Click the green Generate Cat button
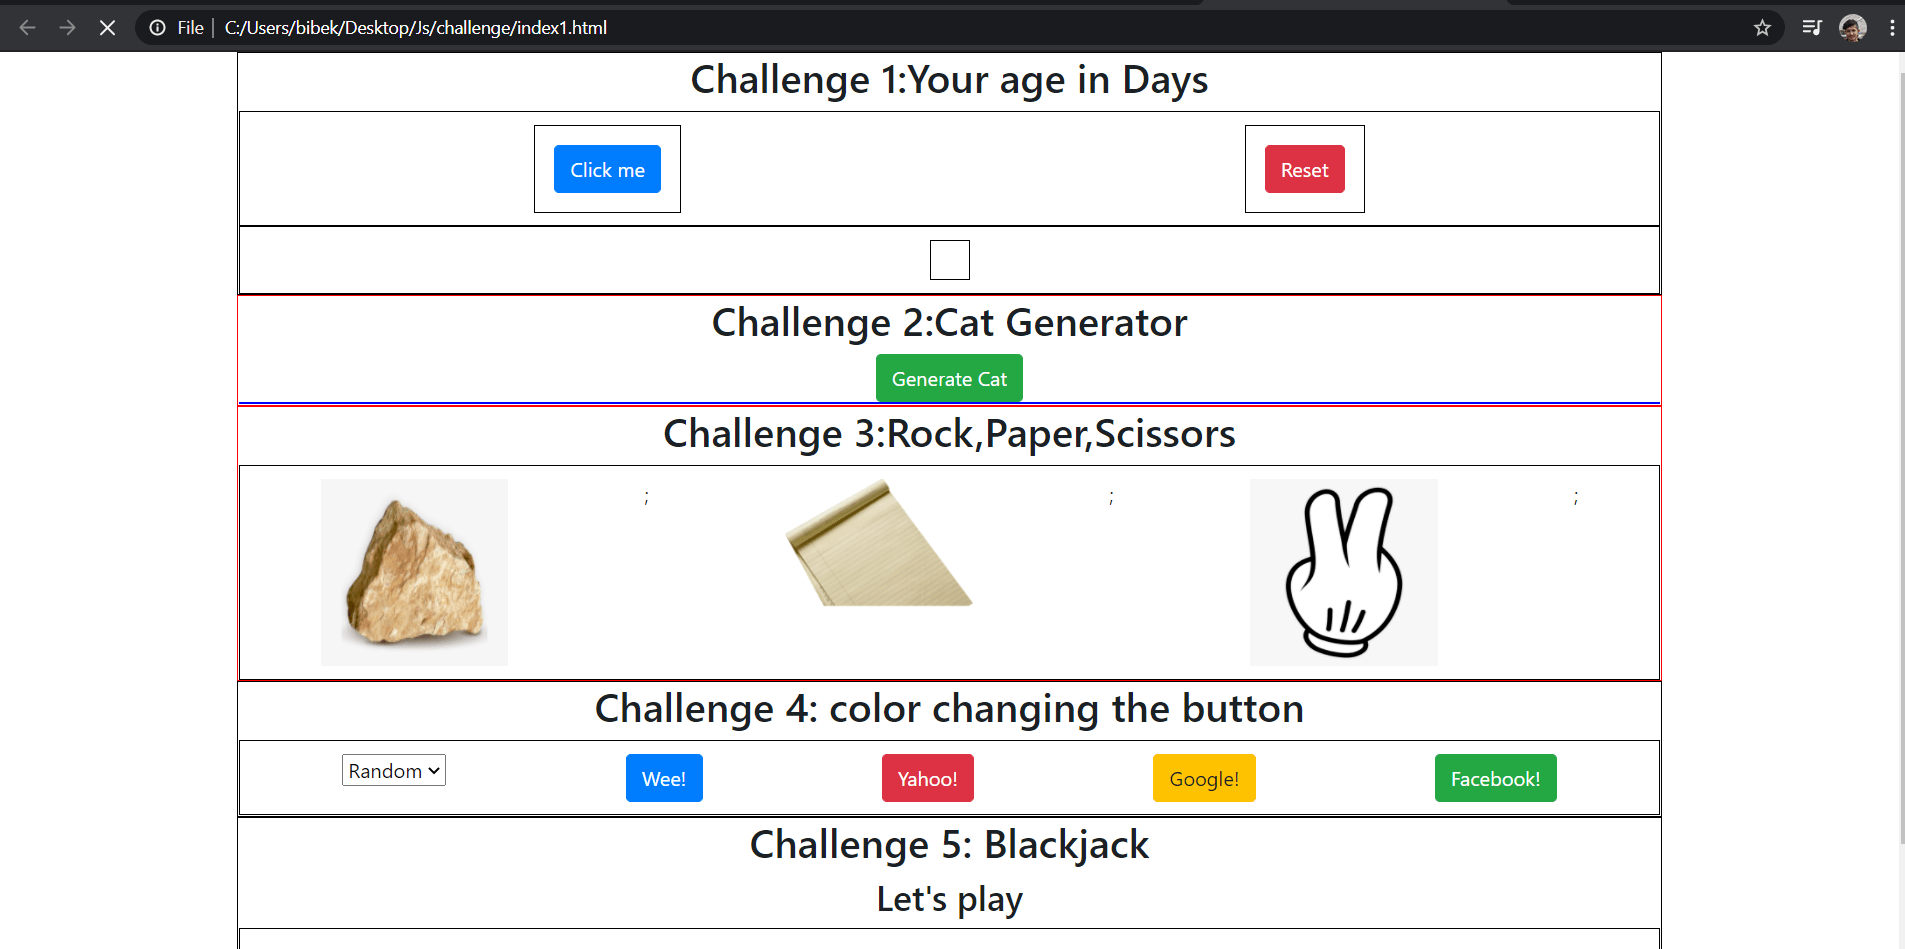The width and height of the screenshot is (1905, 949). [949, 379]
